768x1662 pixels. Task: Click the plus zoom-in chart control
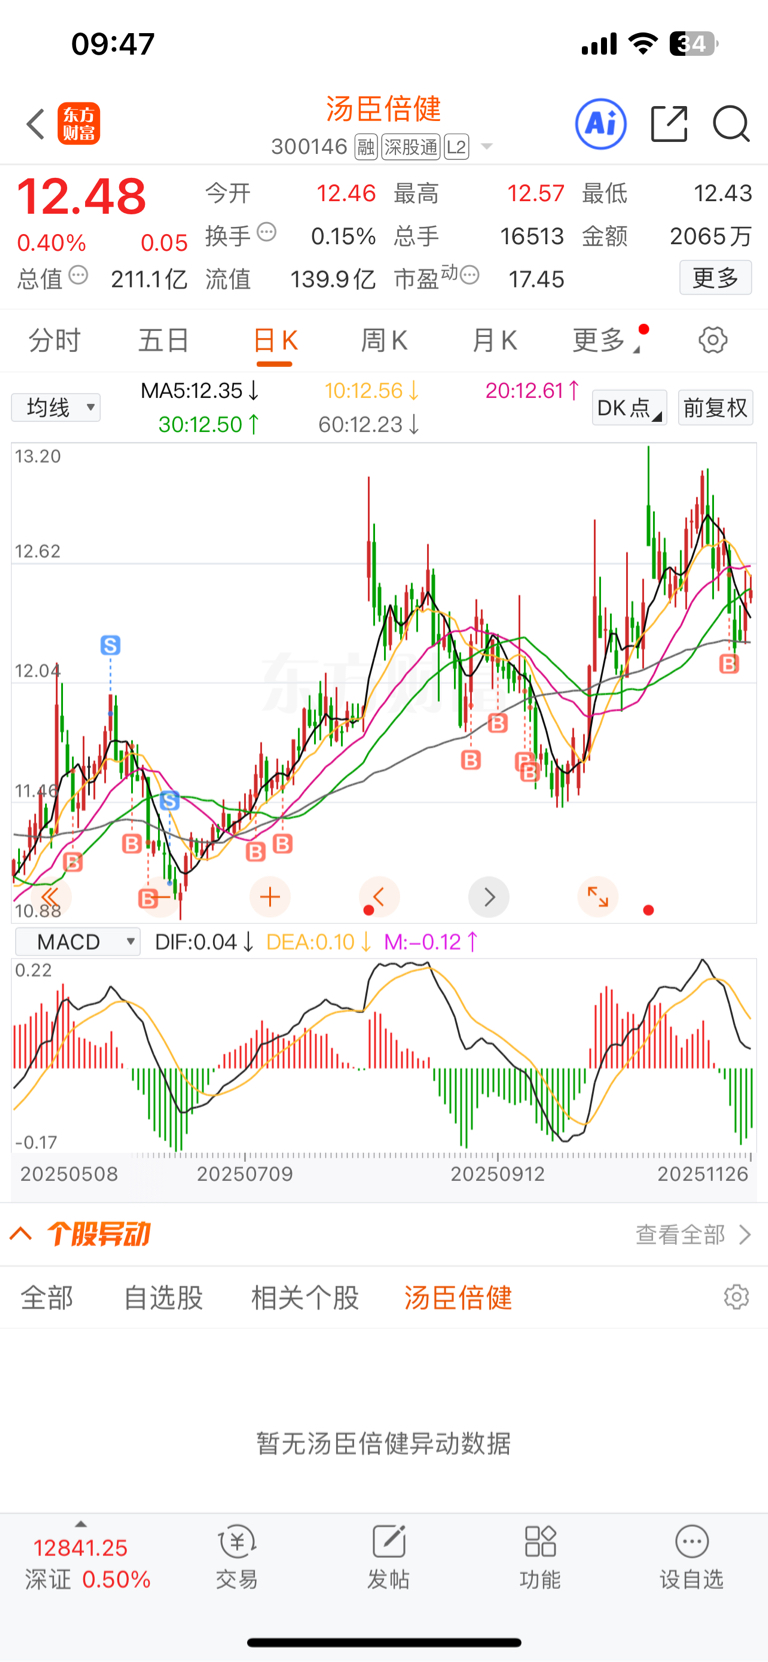pos(270,897)
